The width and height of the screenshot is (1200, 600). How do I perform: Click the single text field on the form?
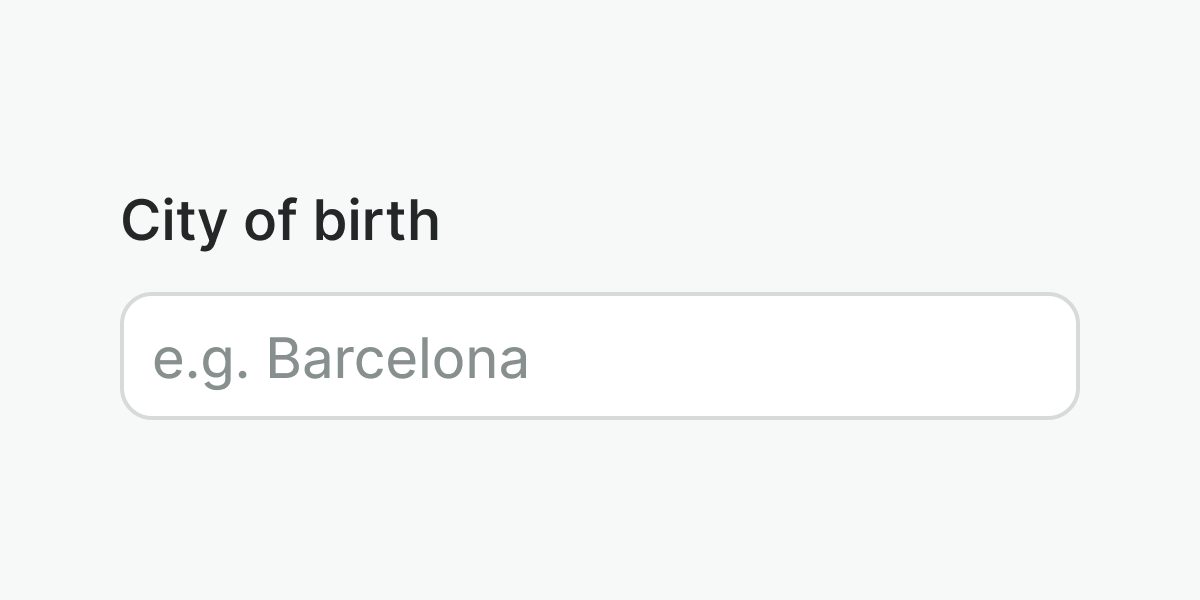(600, 356)
